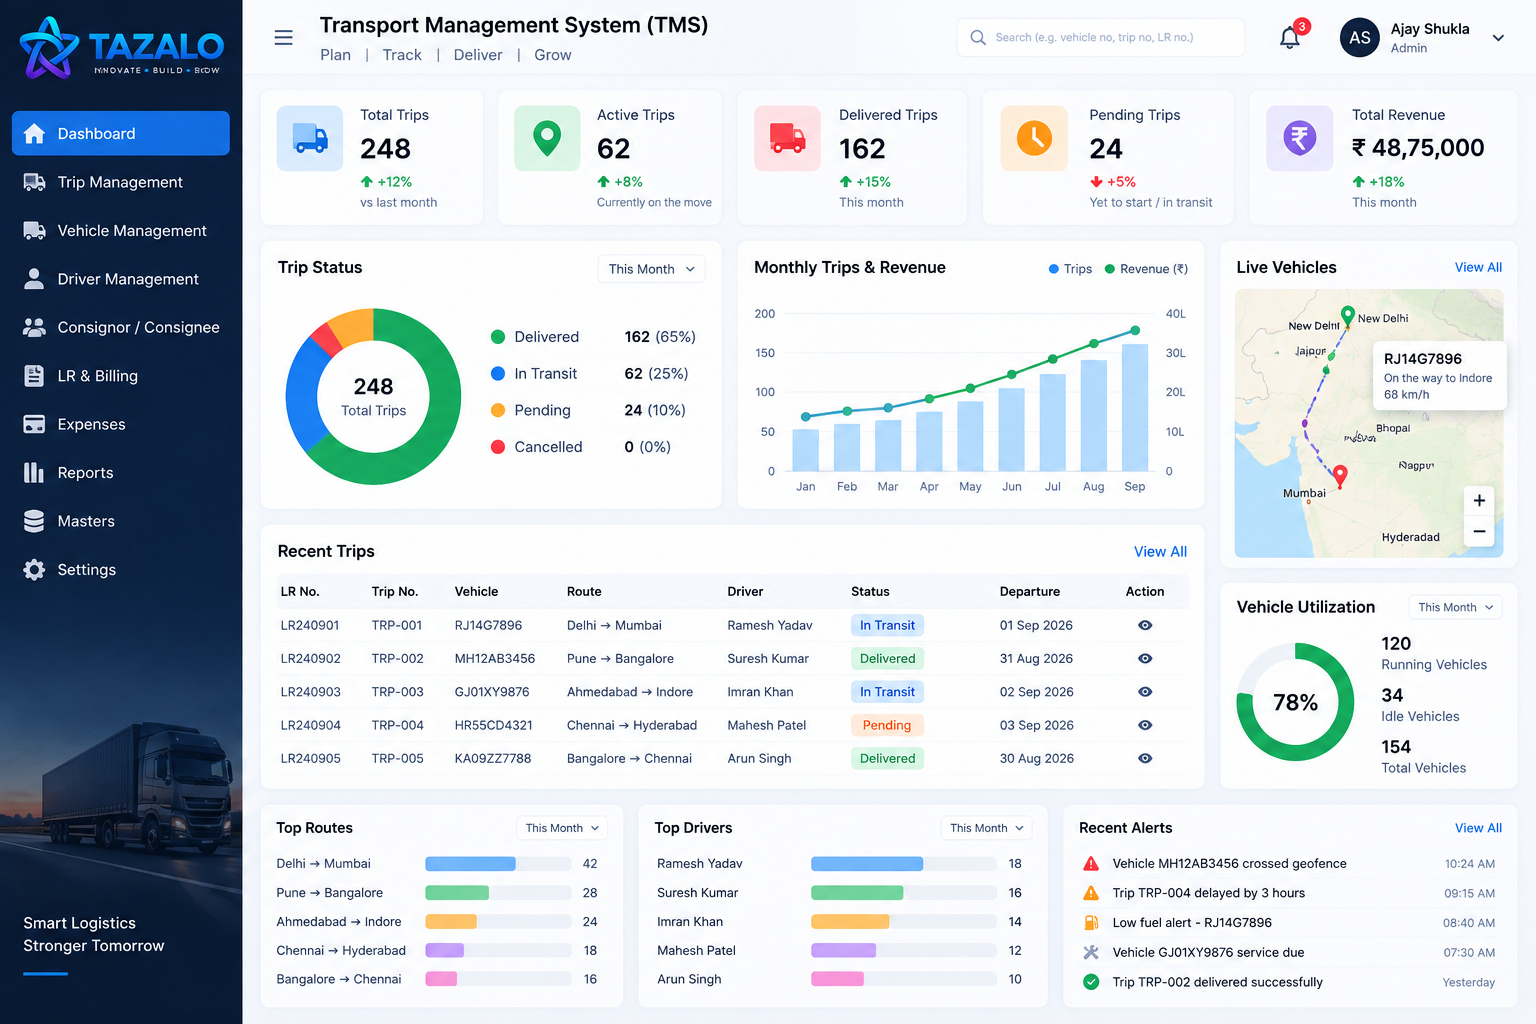Open Trip Status This Month dropdown
Viewport: 1536px width, 1024px height.
651,269
